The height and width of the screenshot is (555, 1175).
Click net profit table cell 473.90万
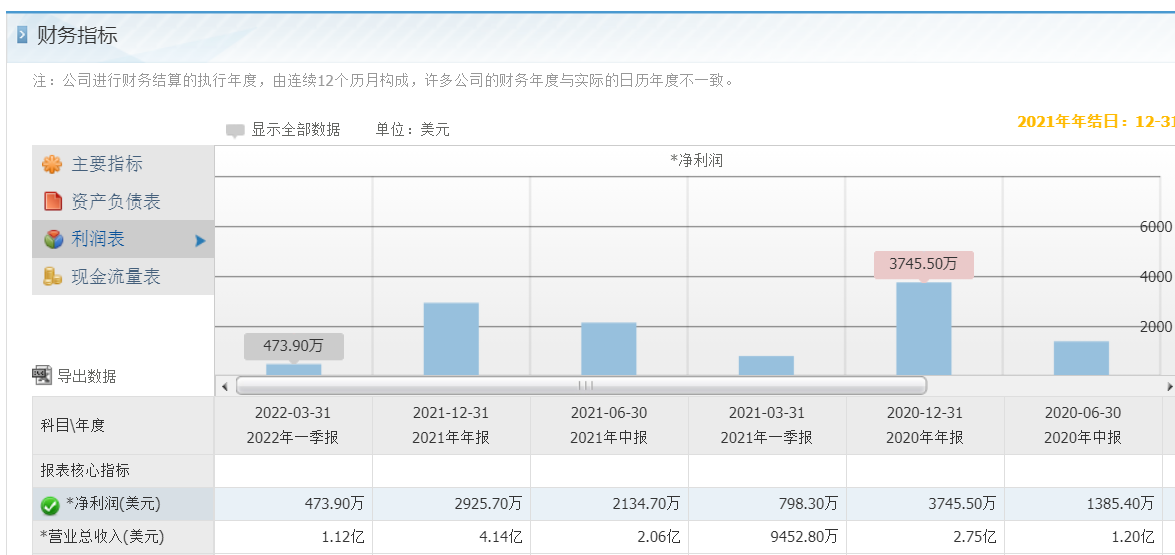(293, 504)
